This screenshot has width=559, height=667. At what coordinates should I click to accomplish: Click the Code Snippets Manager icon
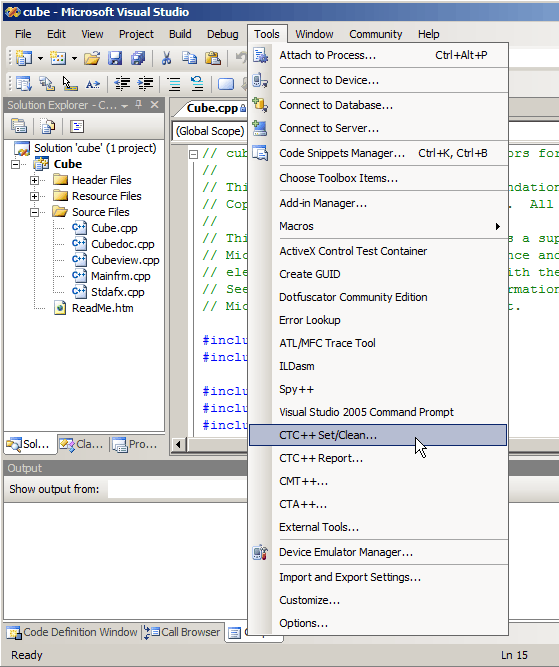[260, 153]
